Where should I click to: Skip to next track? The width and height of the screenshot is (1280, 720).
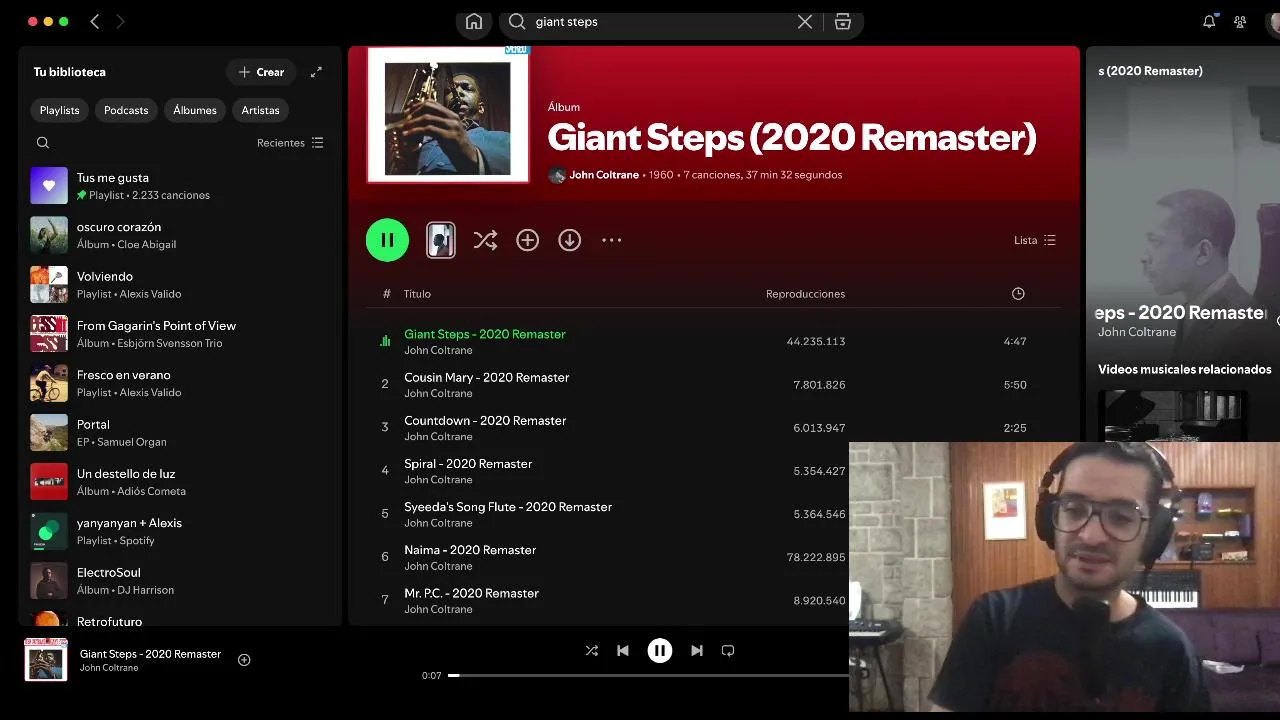click(x=697, y=650)
